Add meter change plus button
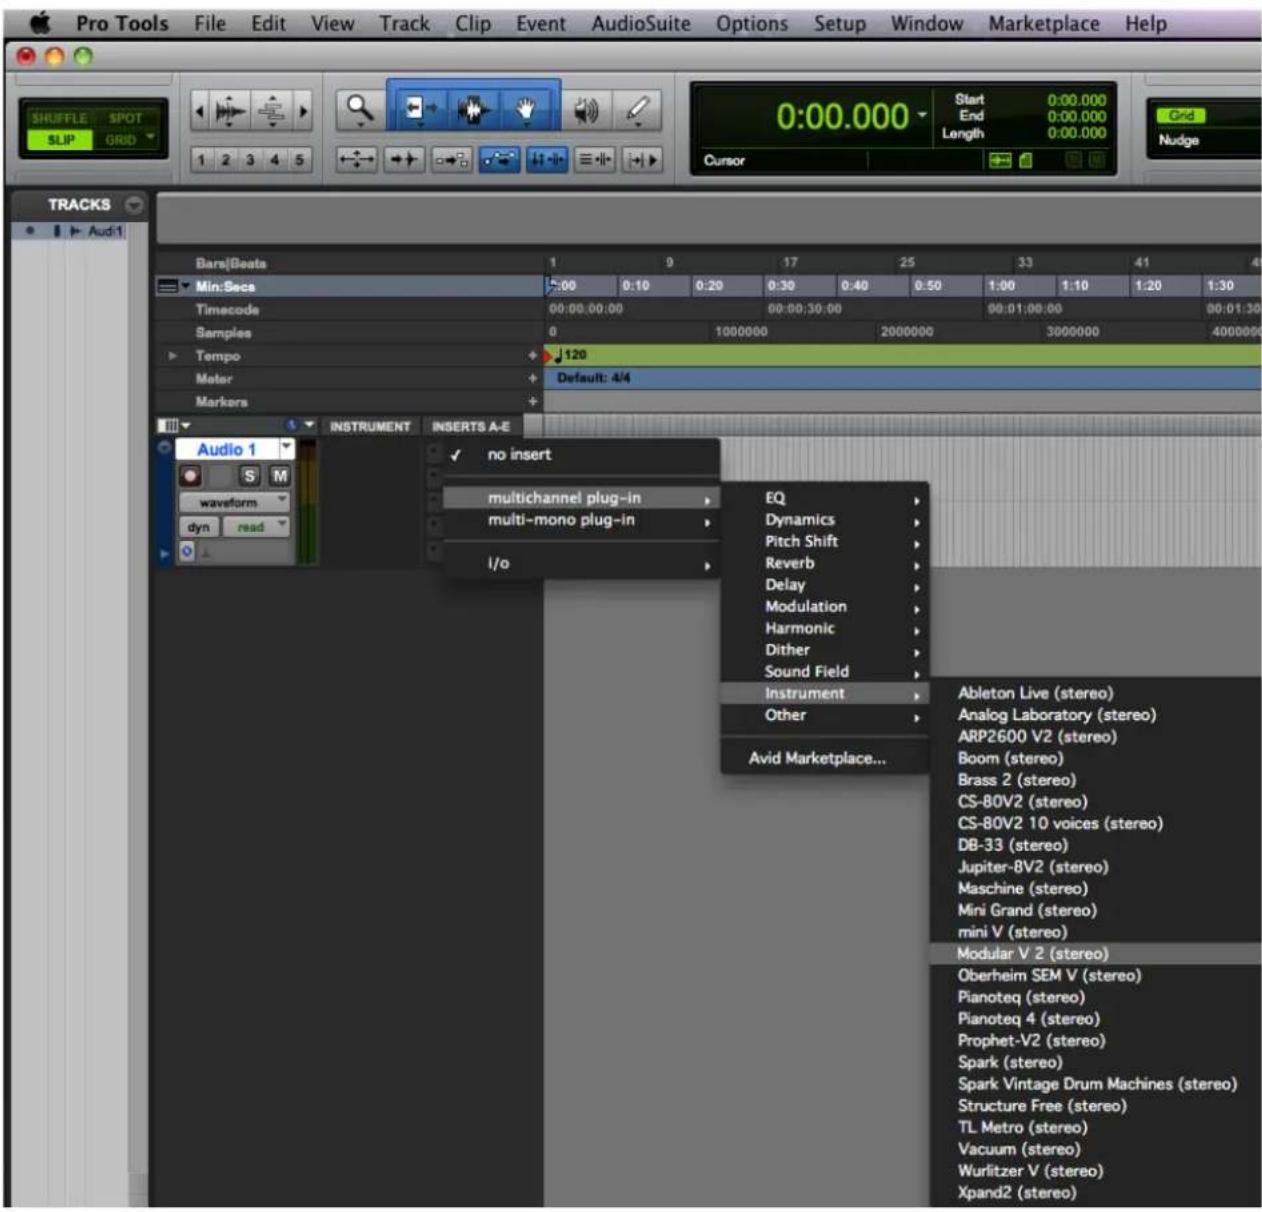 532,379
